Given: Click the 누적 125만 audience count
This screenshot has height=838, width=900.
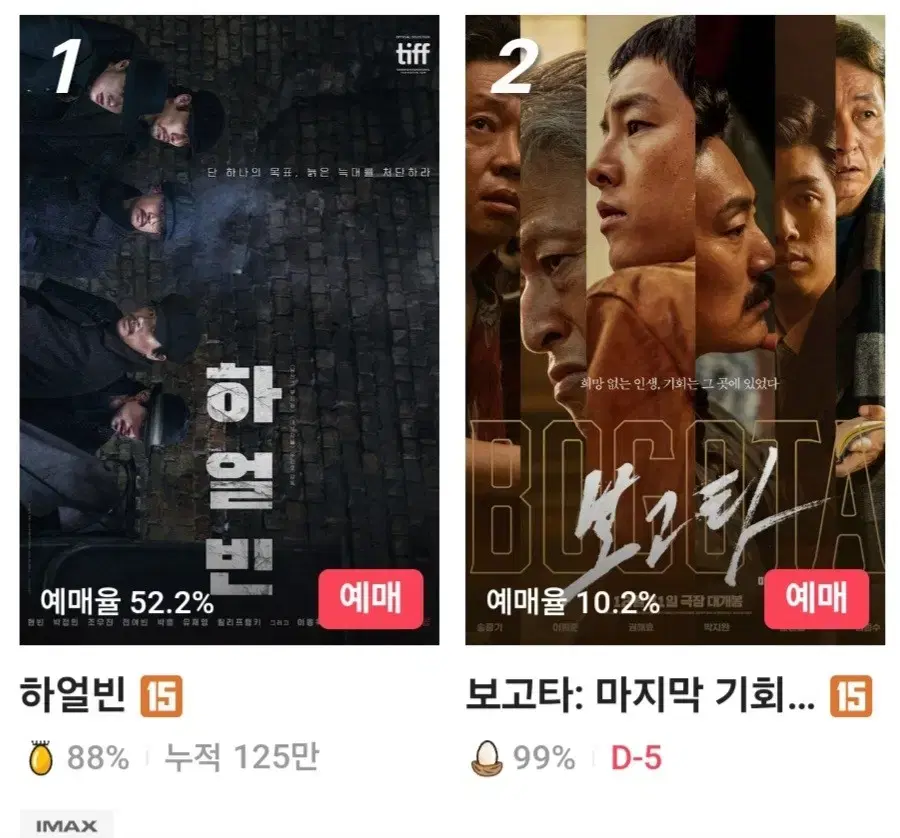Looking at the screenshot, I should pos(242,757).
